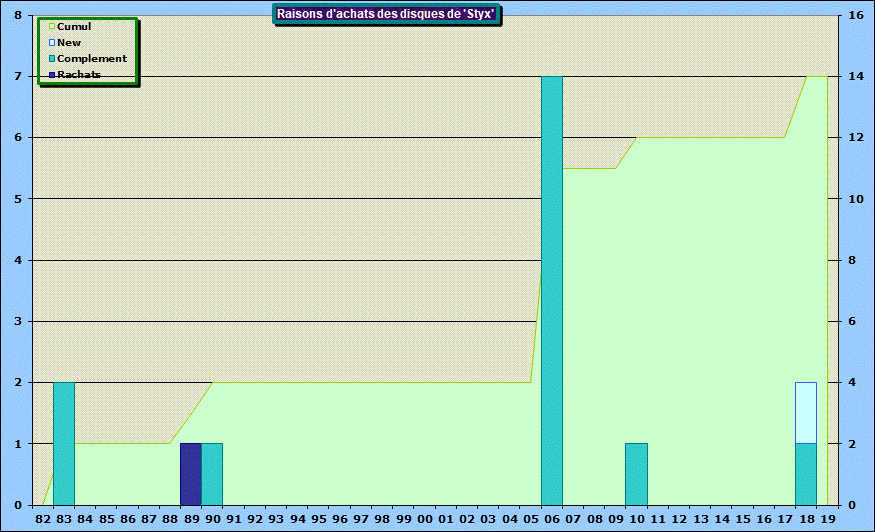The width and height of the screenshot is (875, 532).
Task: Click the left axis value '8'
Action: (x=18, y=16)
